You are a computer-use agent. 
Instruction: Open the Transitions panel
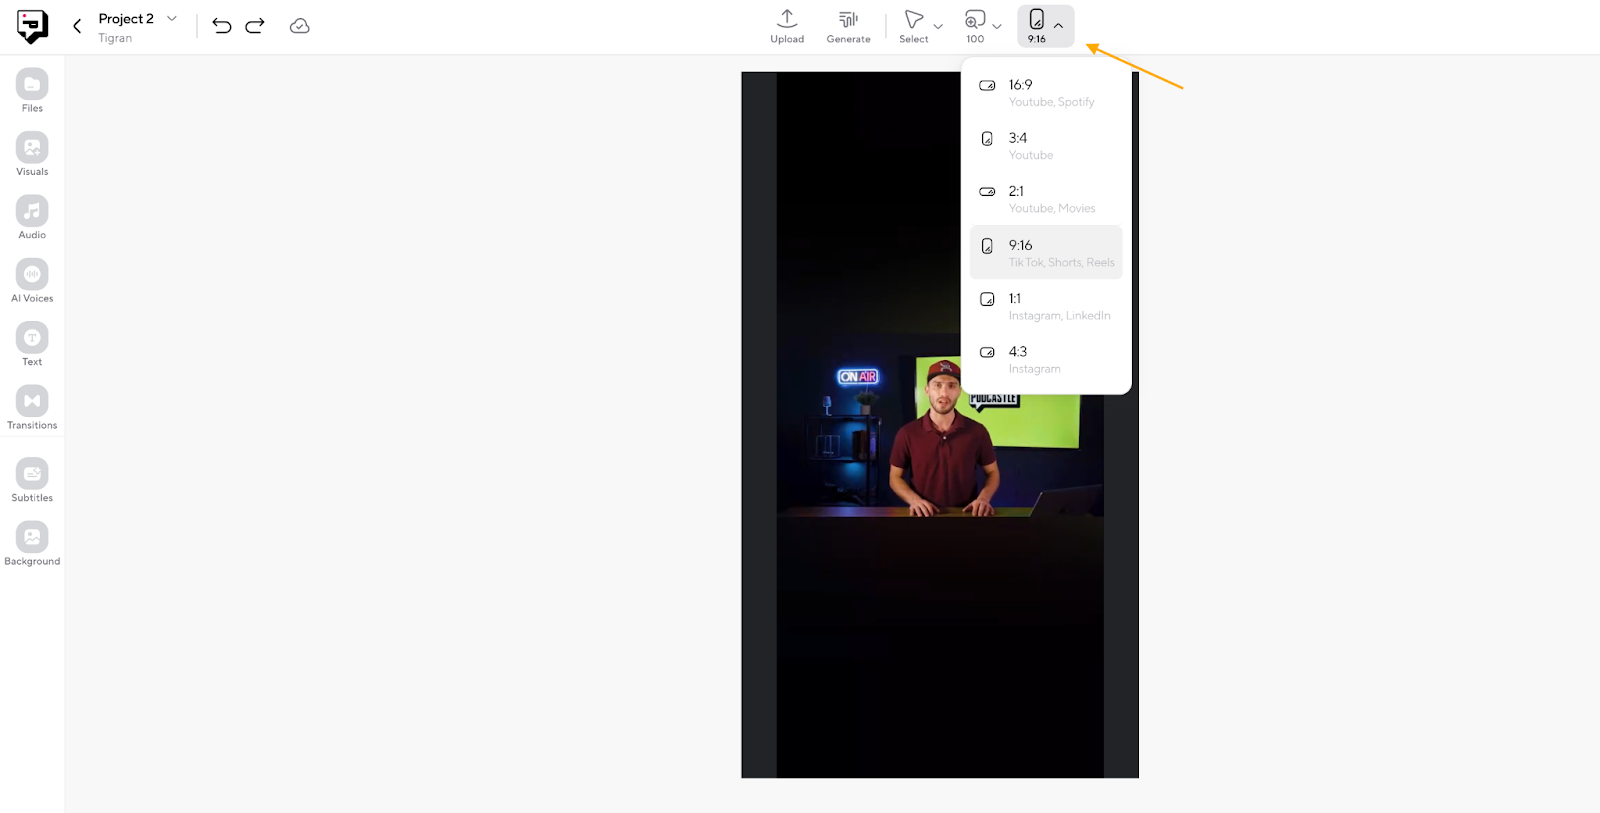coord(32,407)
